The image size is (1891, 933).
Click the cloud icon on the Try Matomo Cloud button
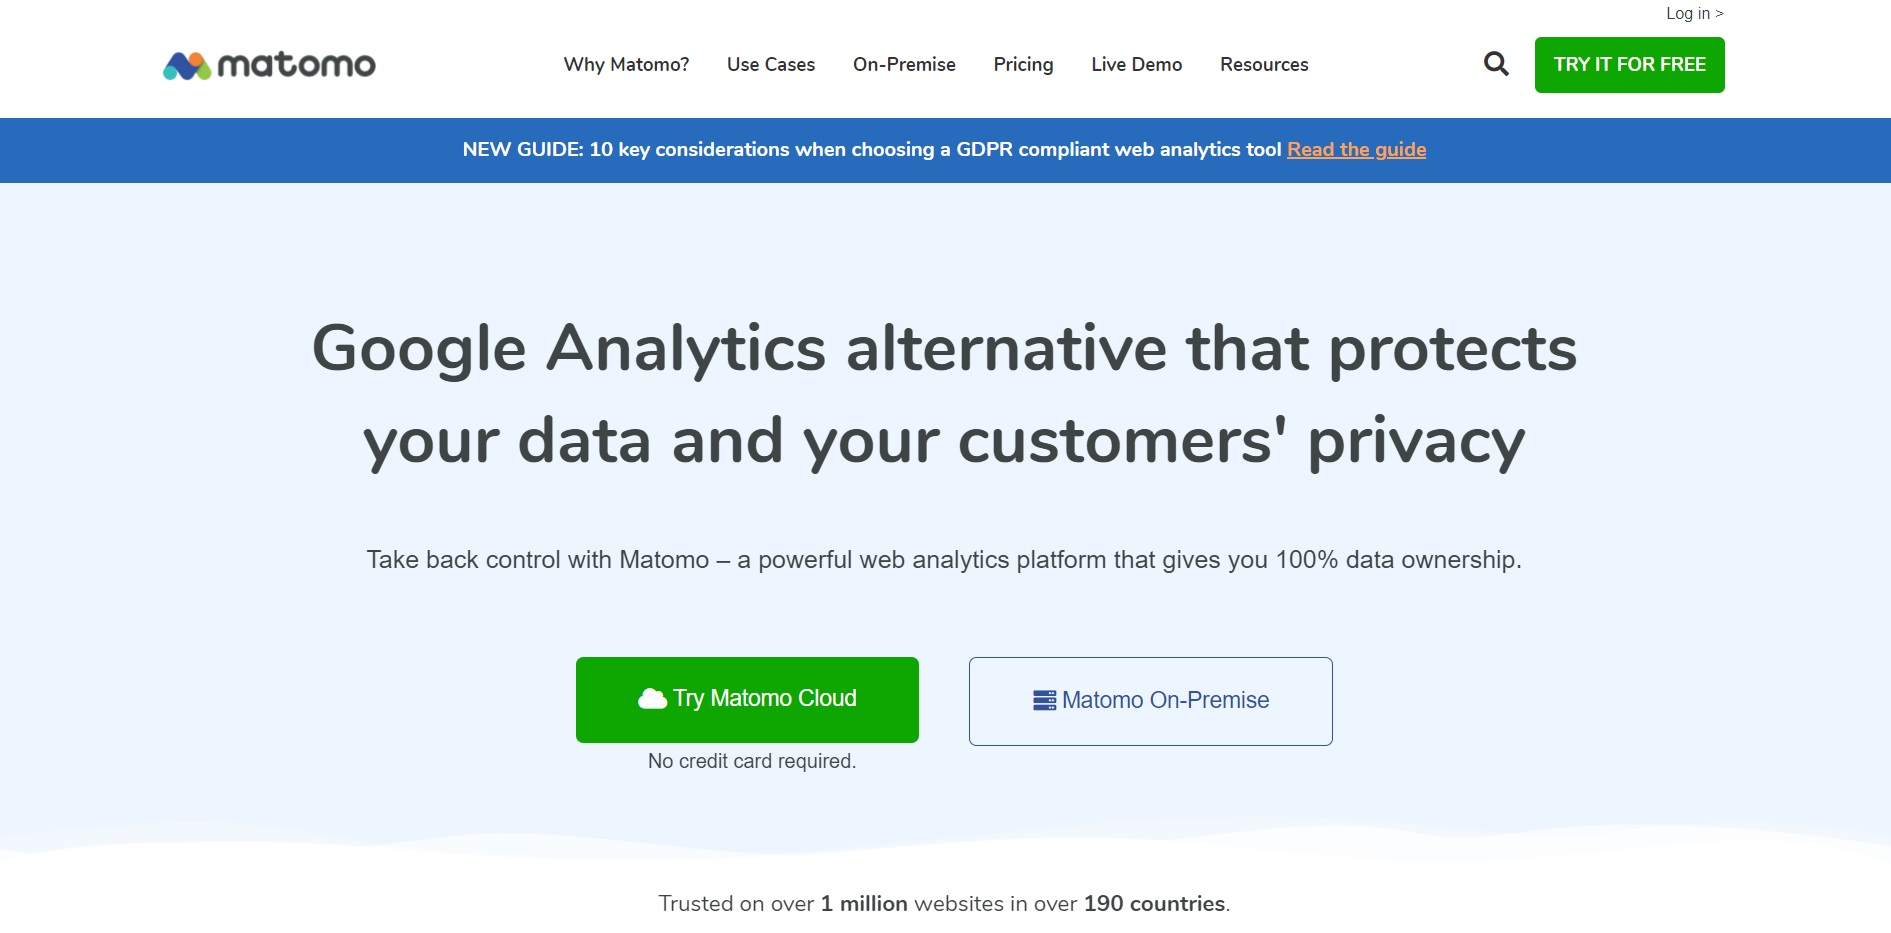652,698
